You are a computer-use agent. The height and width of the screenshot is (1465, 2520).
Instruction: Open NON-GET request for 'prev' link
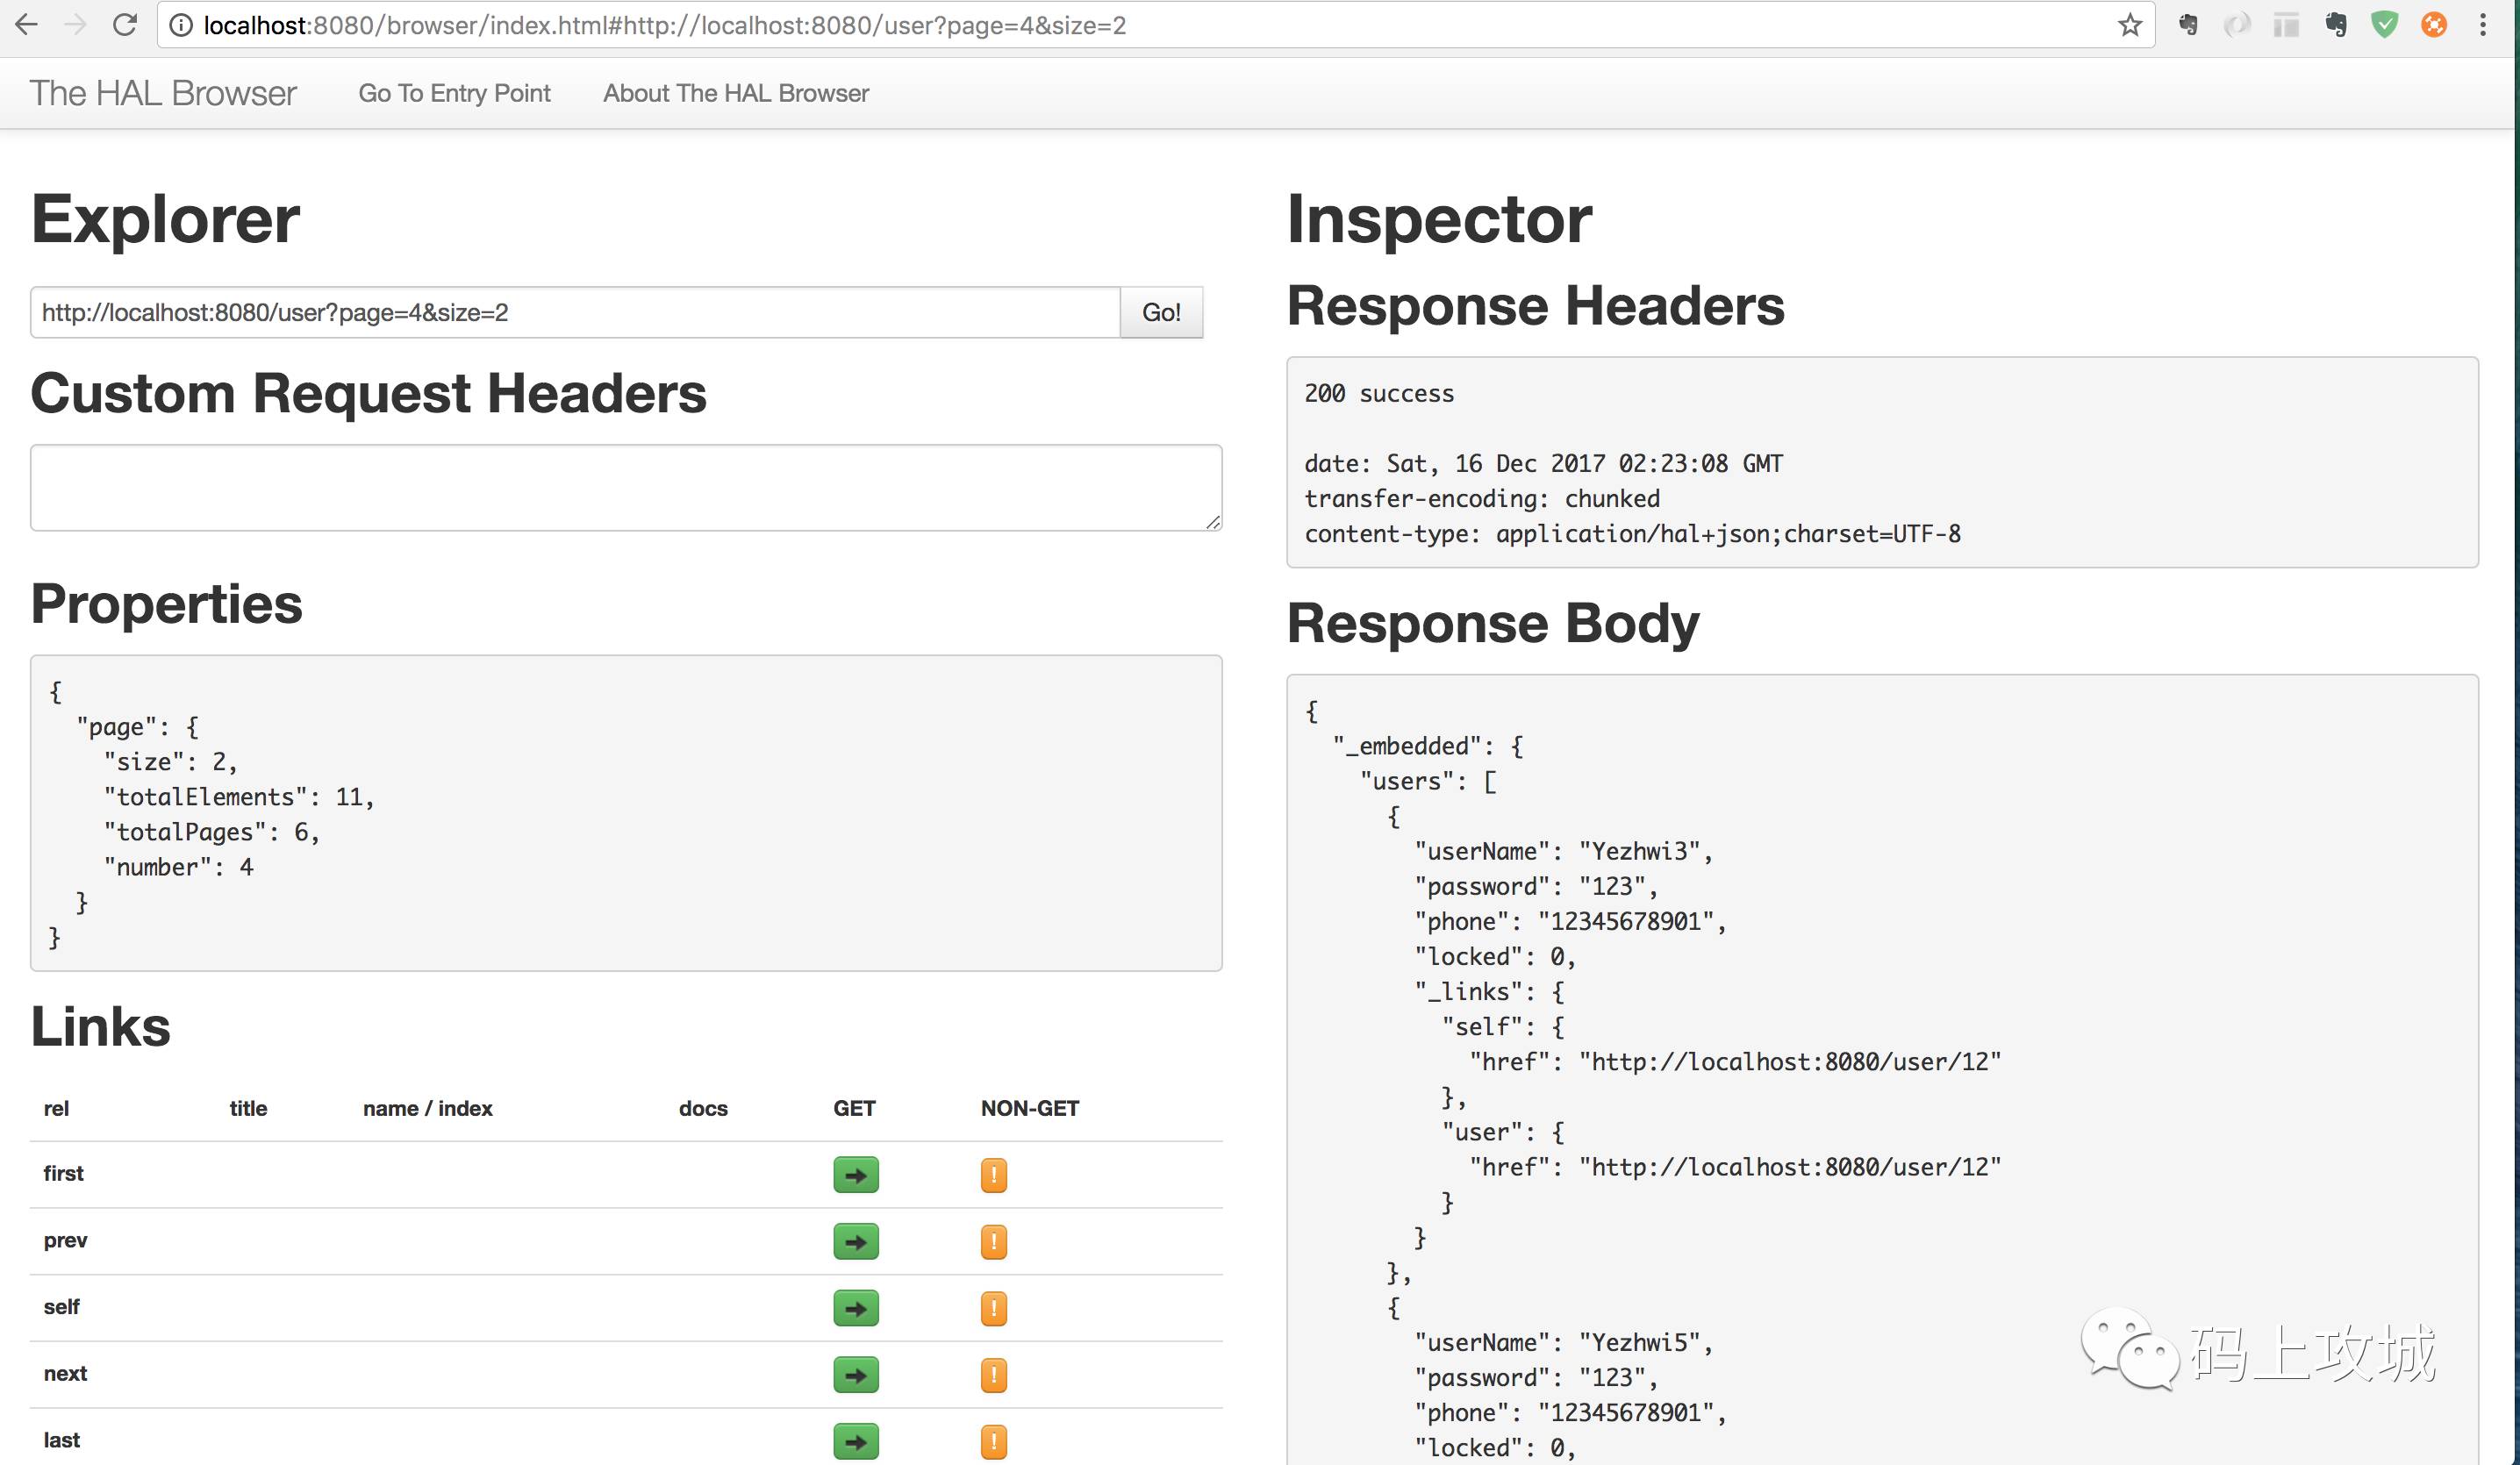(x=993, y=1242)
